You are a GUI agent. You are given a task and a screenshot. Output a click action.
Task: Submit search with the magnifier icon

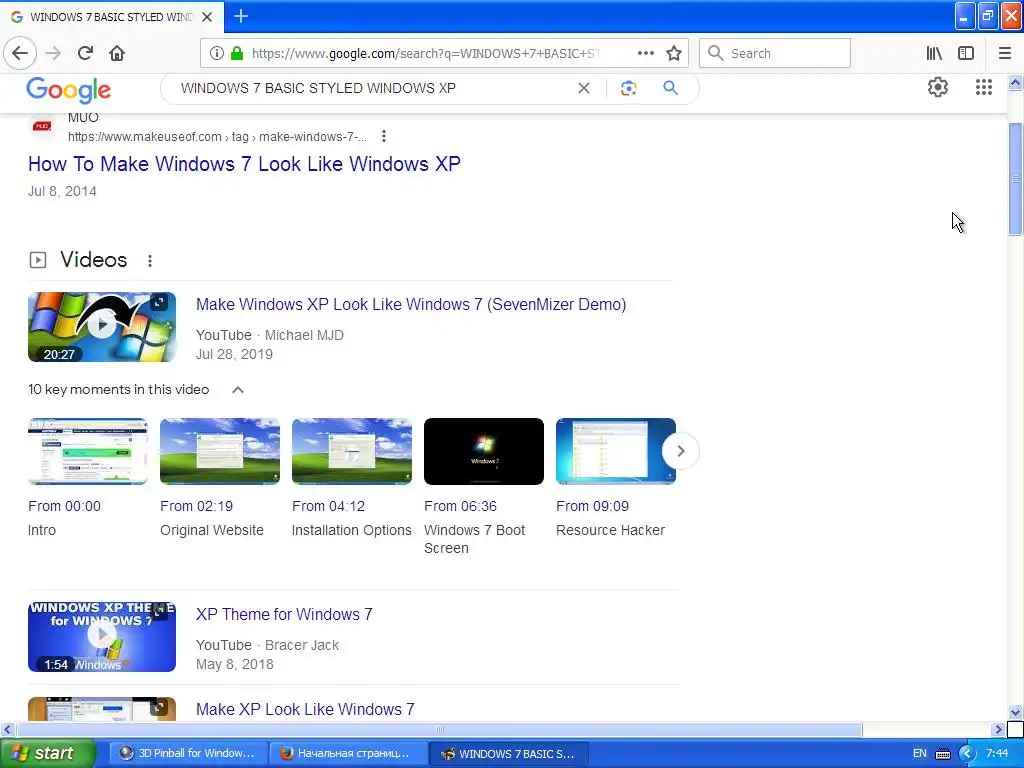pyautogui.click(x=670, y=88)
